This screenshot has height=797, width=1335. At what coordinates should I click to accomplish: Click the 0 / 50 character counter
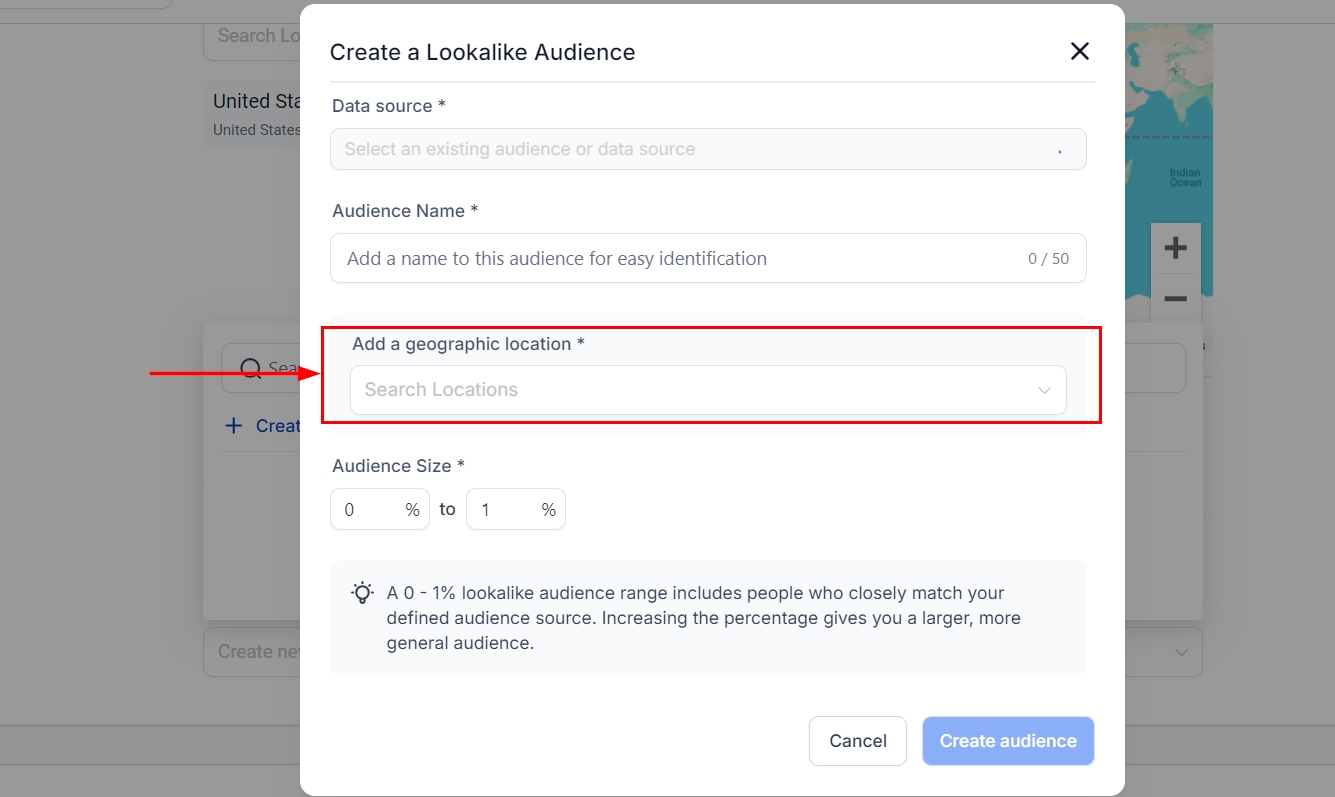click(x=1048, y=259)
